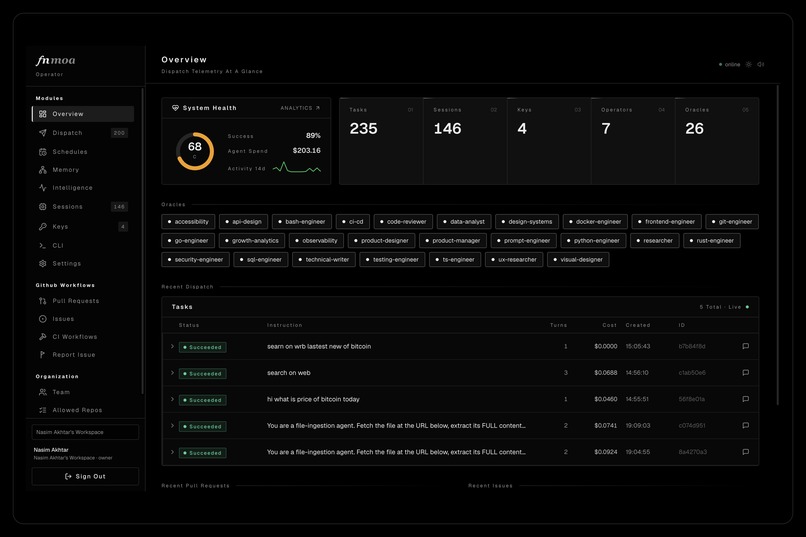Open the Dispatch module
Screen dimensions: 806x537
(82, 133)
